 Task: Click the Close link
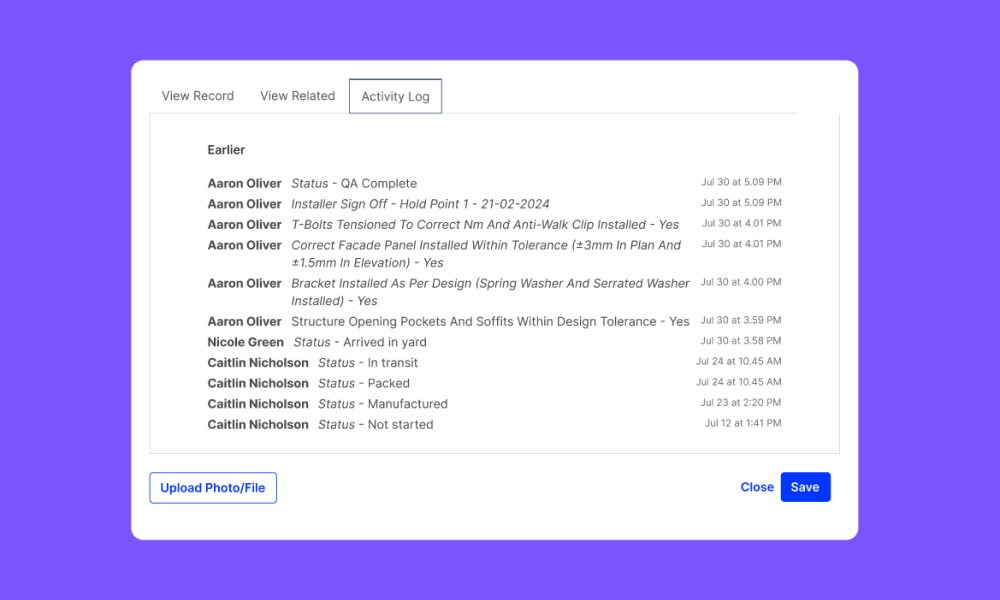757,487
